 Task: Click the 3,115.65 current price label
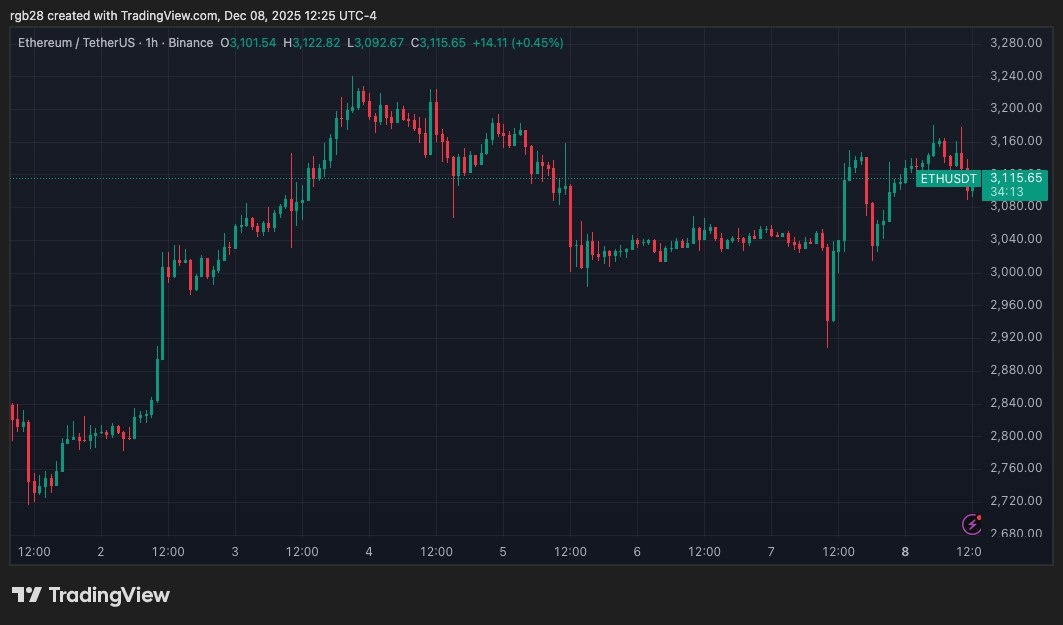(1016, 178)
